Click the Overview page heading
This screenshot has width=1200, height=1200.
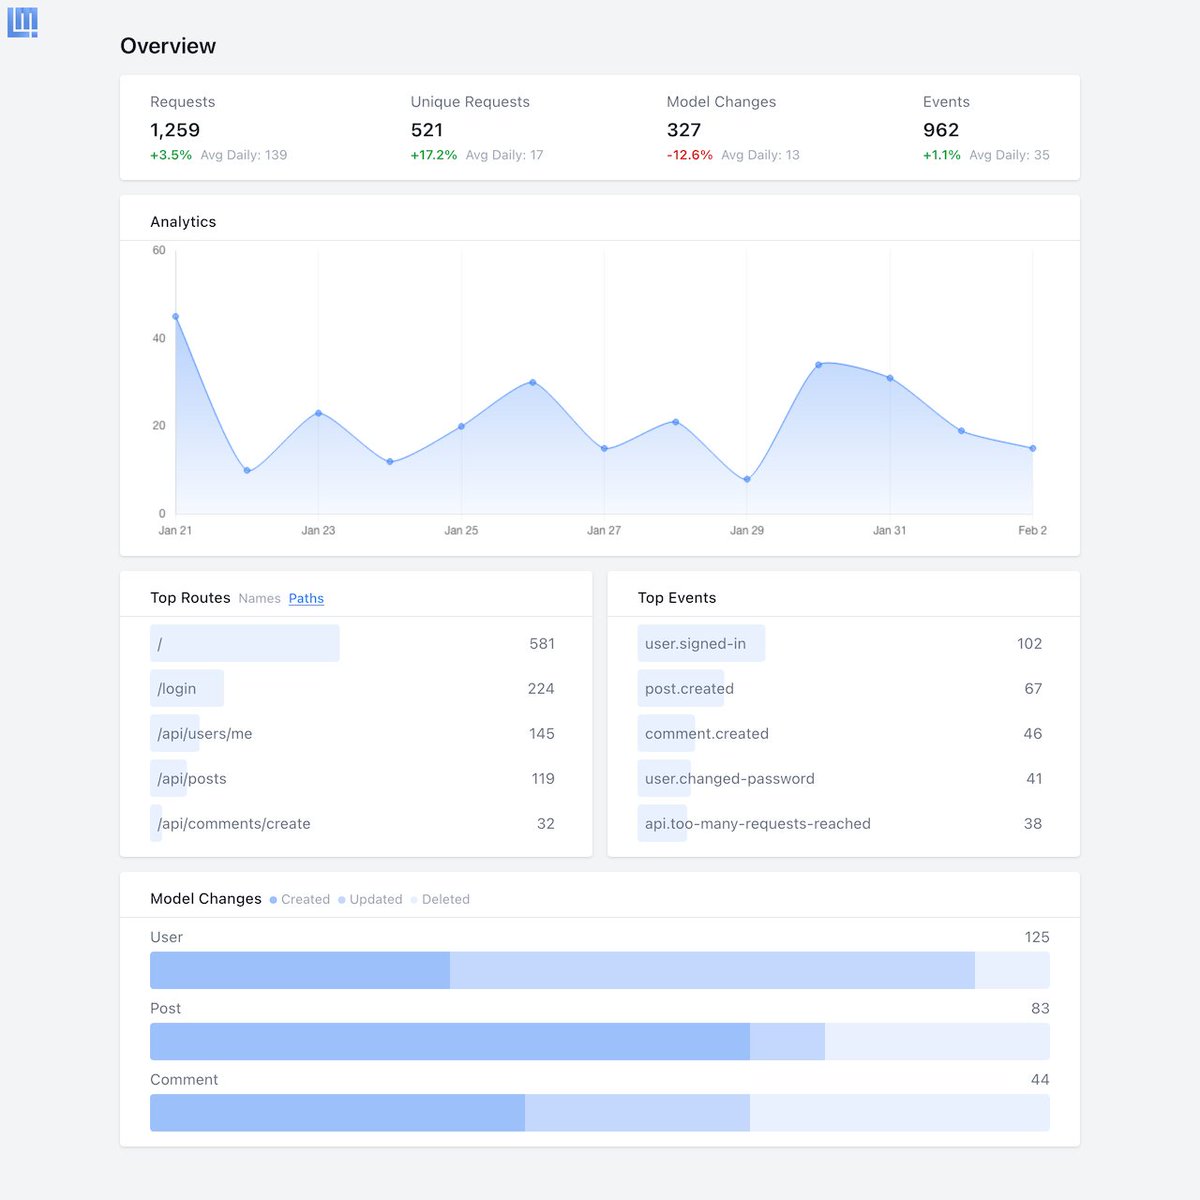(168, 46)
